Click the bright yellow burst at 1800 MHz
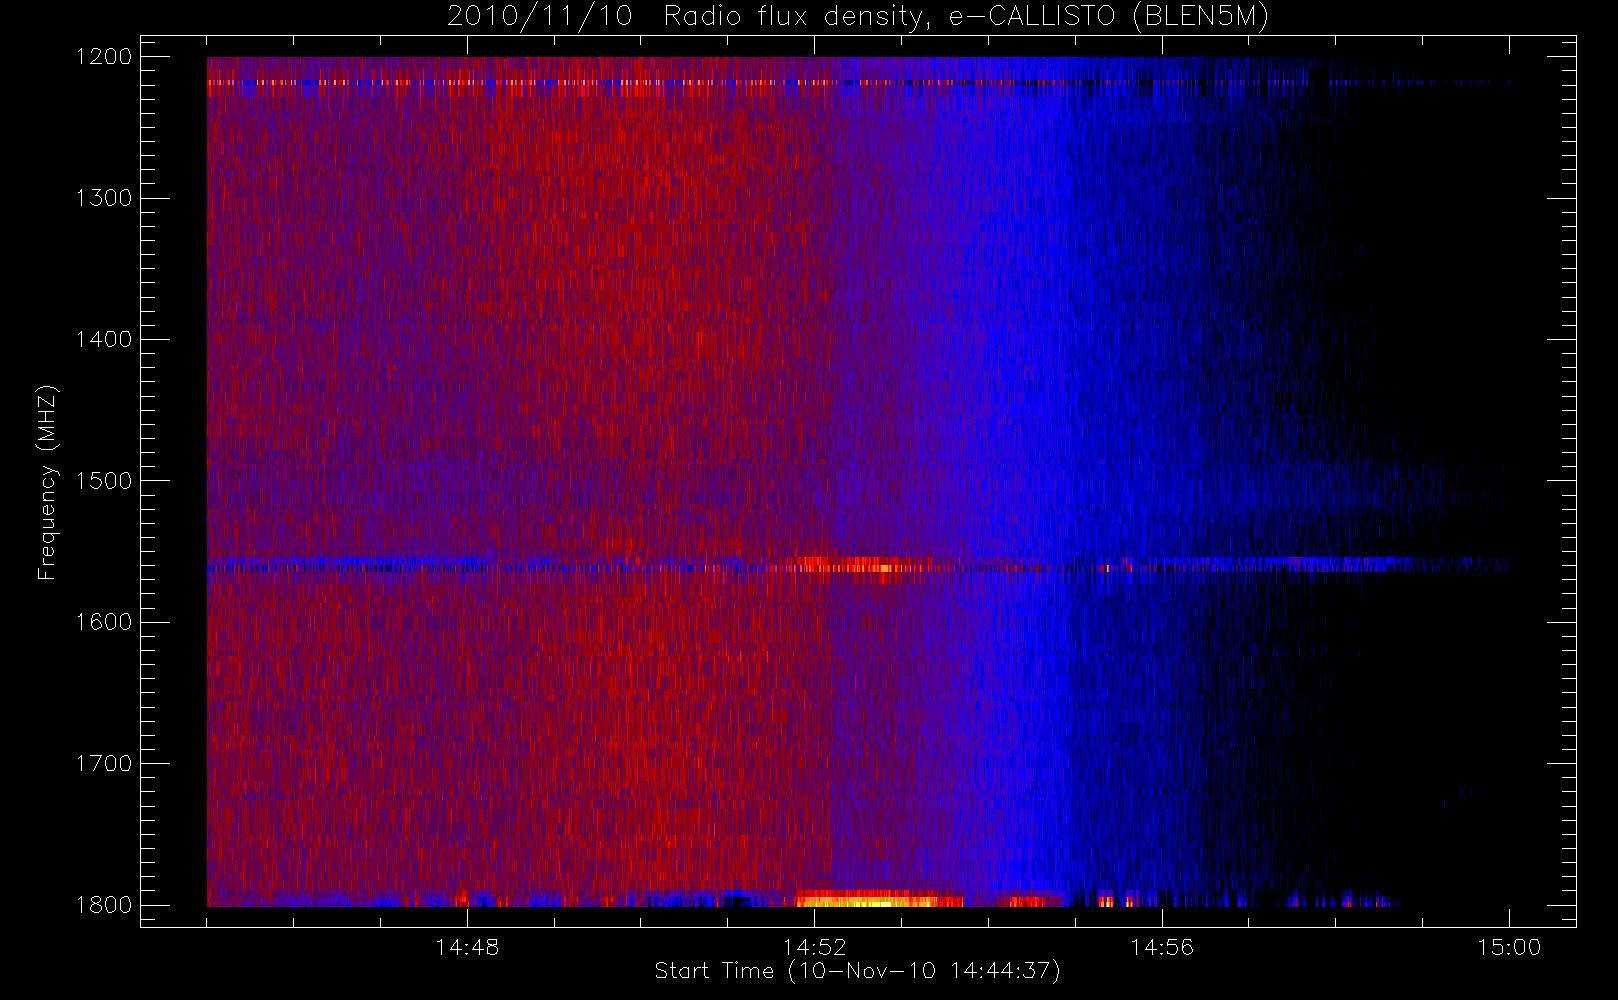Image resolution: width=1618 pixels, height=1000 pixels. pyautogui.click(x=866, y=901)
